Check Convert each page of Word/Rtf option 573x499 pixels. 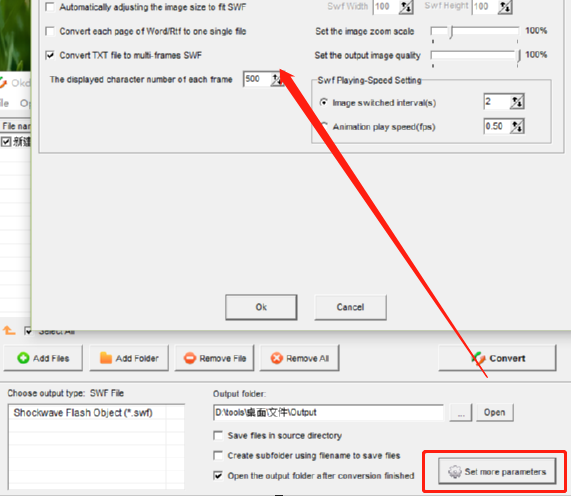(50, 31)
